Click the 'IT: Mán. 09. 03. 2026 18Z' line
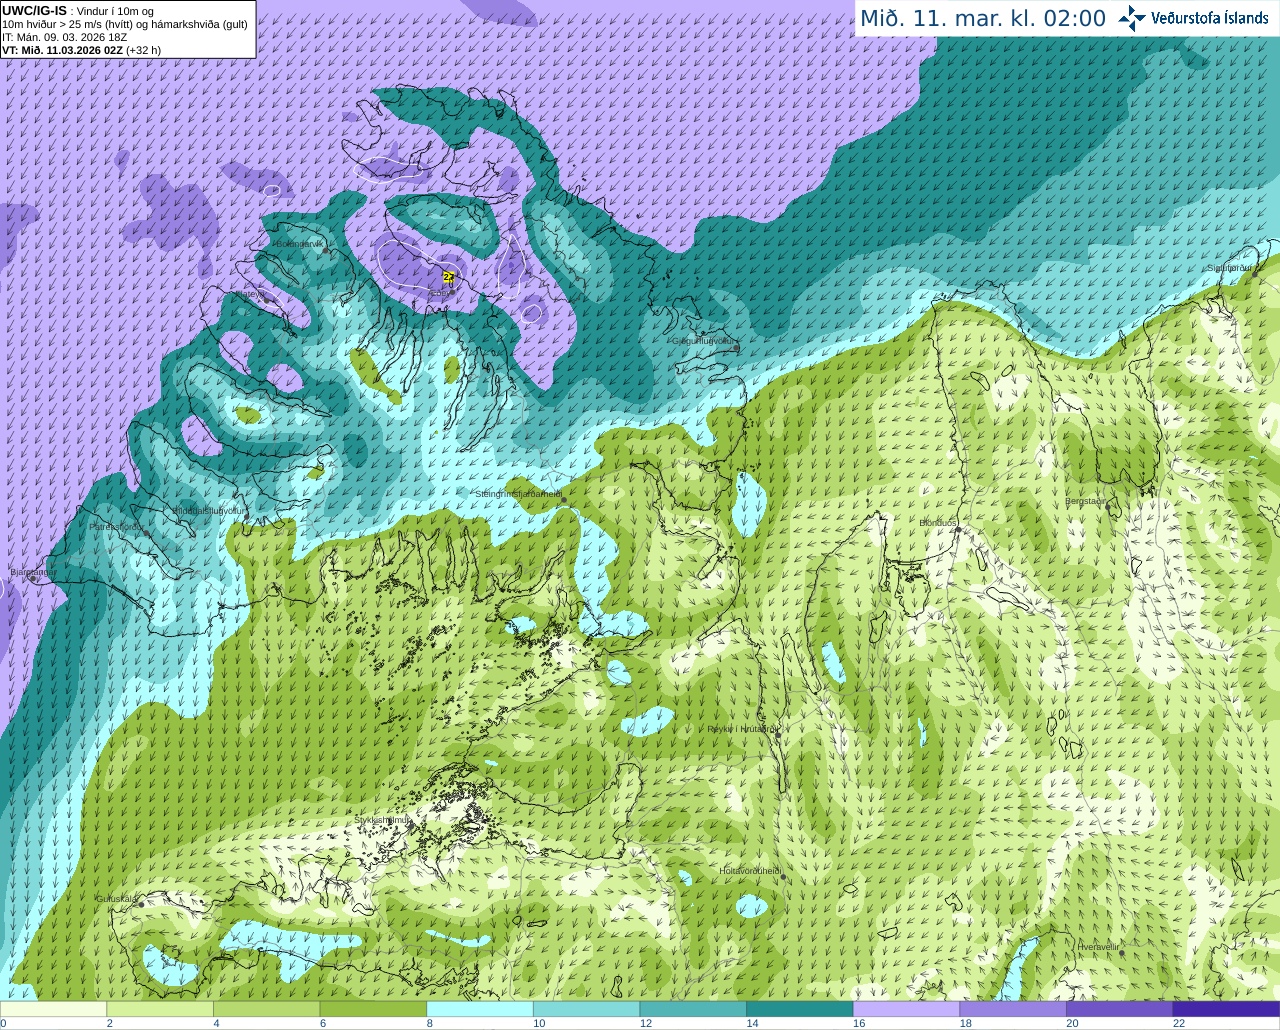This screenshot has height=1030, width=1280. pyautogui.click(x=65, y=37)
